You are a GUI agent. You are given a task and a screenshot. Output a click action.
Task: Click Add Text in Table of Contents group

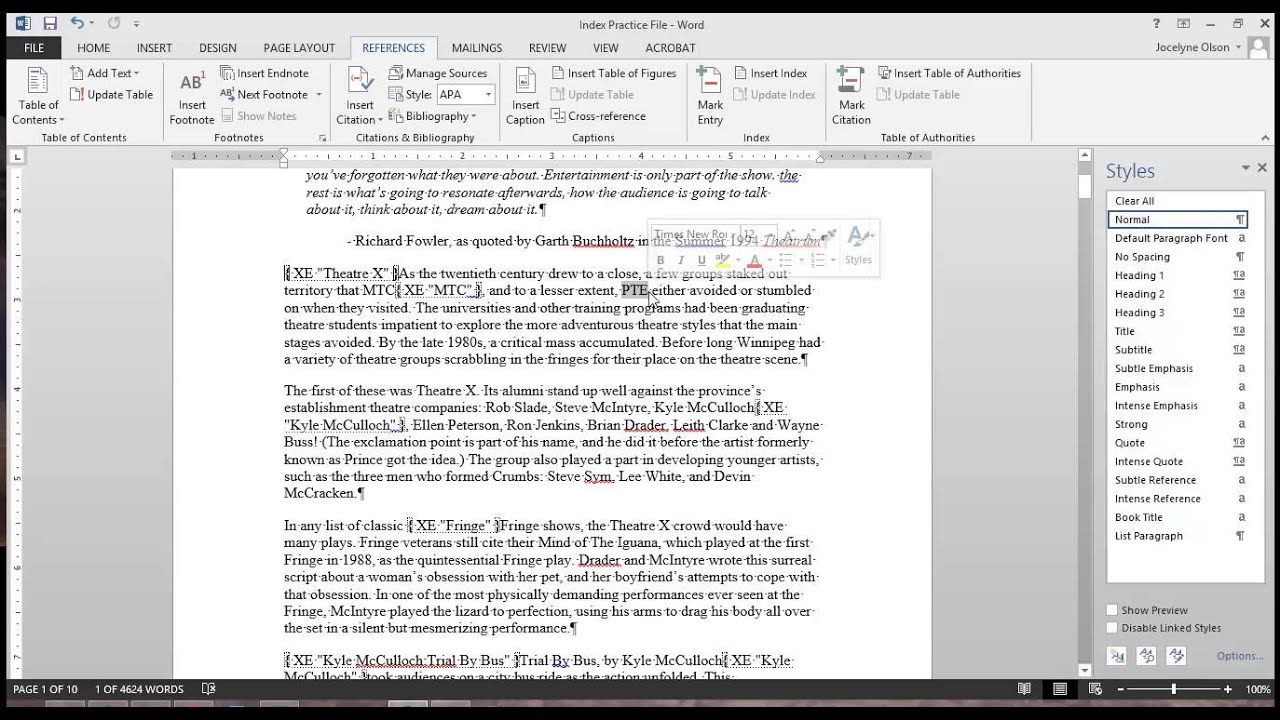(105, 73)
